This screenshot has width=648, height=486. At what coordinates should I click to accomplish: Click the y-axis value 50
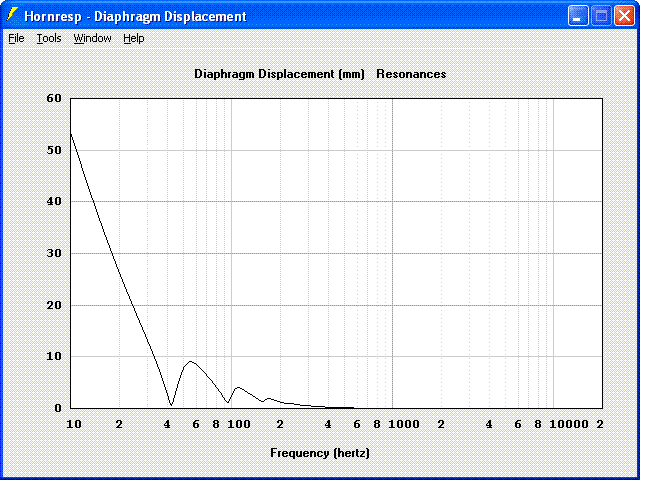[x=54, y=150]
